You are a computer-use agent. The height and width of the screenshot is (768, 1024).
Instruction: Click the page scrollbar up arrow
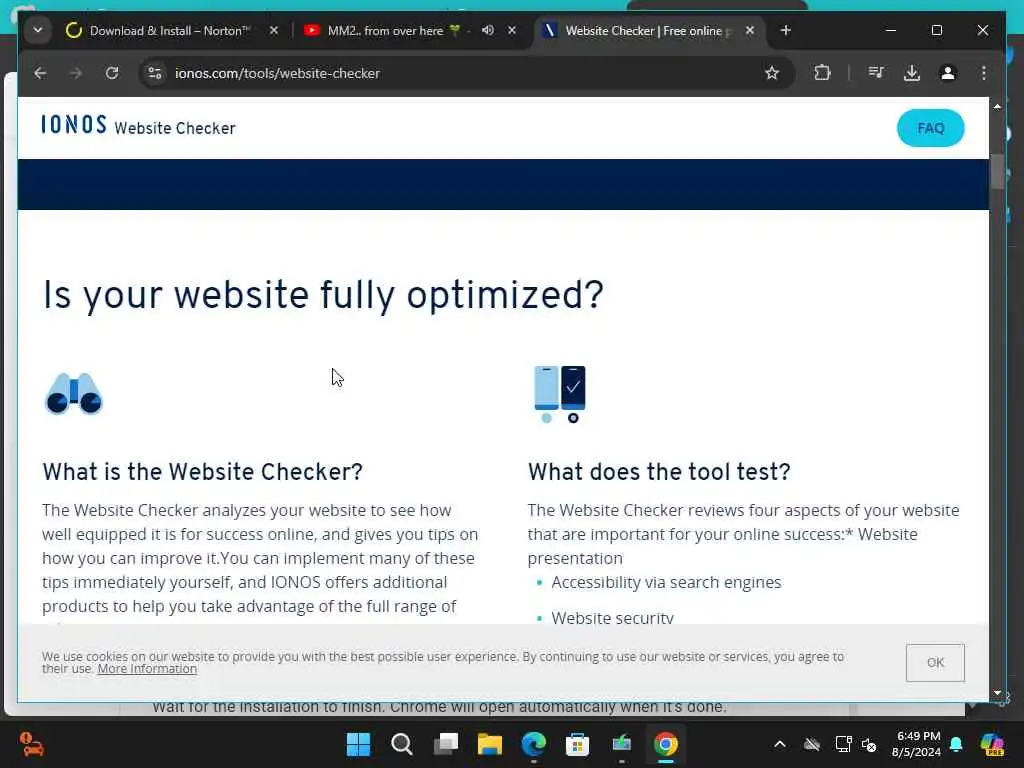(x=997, y=106)
